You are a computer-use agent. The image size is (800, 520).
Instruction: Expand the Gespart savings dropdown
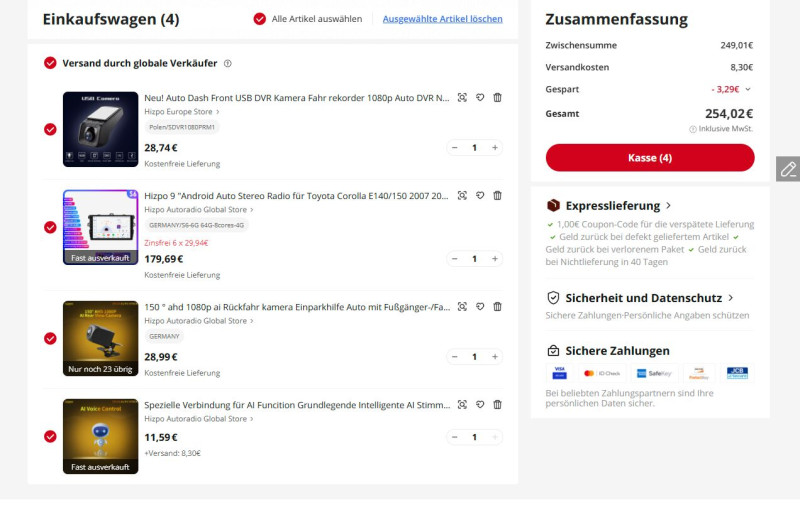(748, 89)
